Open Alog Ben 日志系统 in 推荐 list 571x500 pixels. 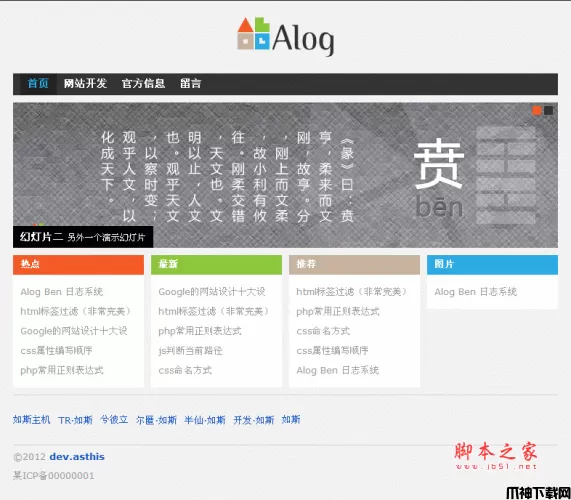pyautogui.click(x=338, y=370)
